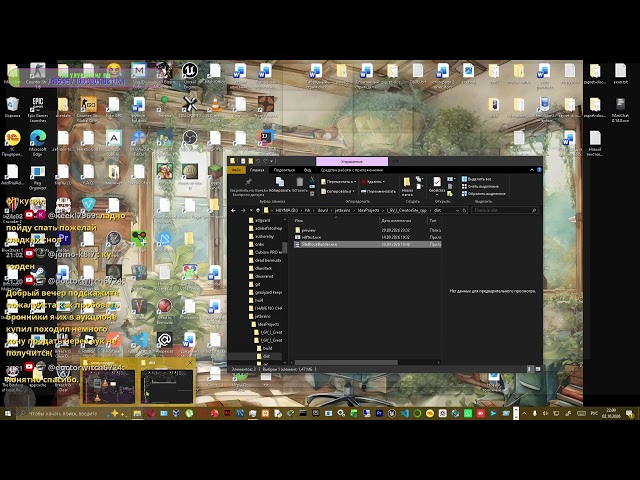Click the Explorer search field
Image resolution: width=640 pixels, height=480 pixels.
coord(504,211)
